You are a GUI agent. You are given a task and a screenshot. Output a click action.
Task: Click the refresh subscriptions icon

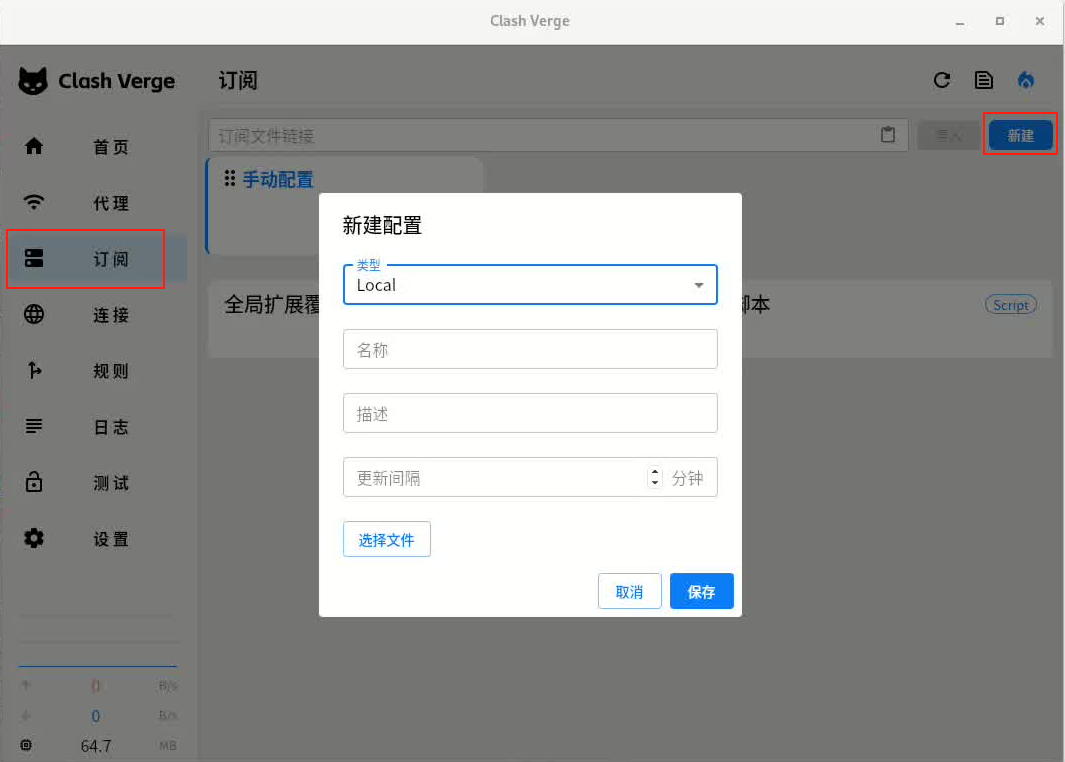941,81
